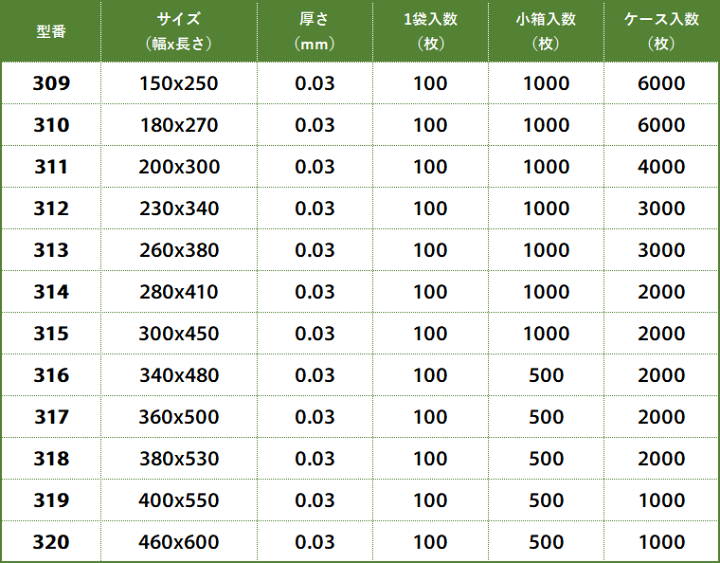Click size cell 340x480
Image resolution: width=720 pixels, height=563 pixels.
point(179,375)
